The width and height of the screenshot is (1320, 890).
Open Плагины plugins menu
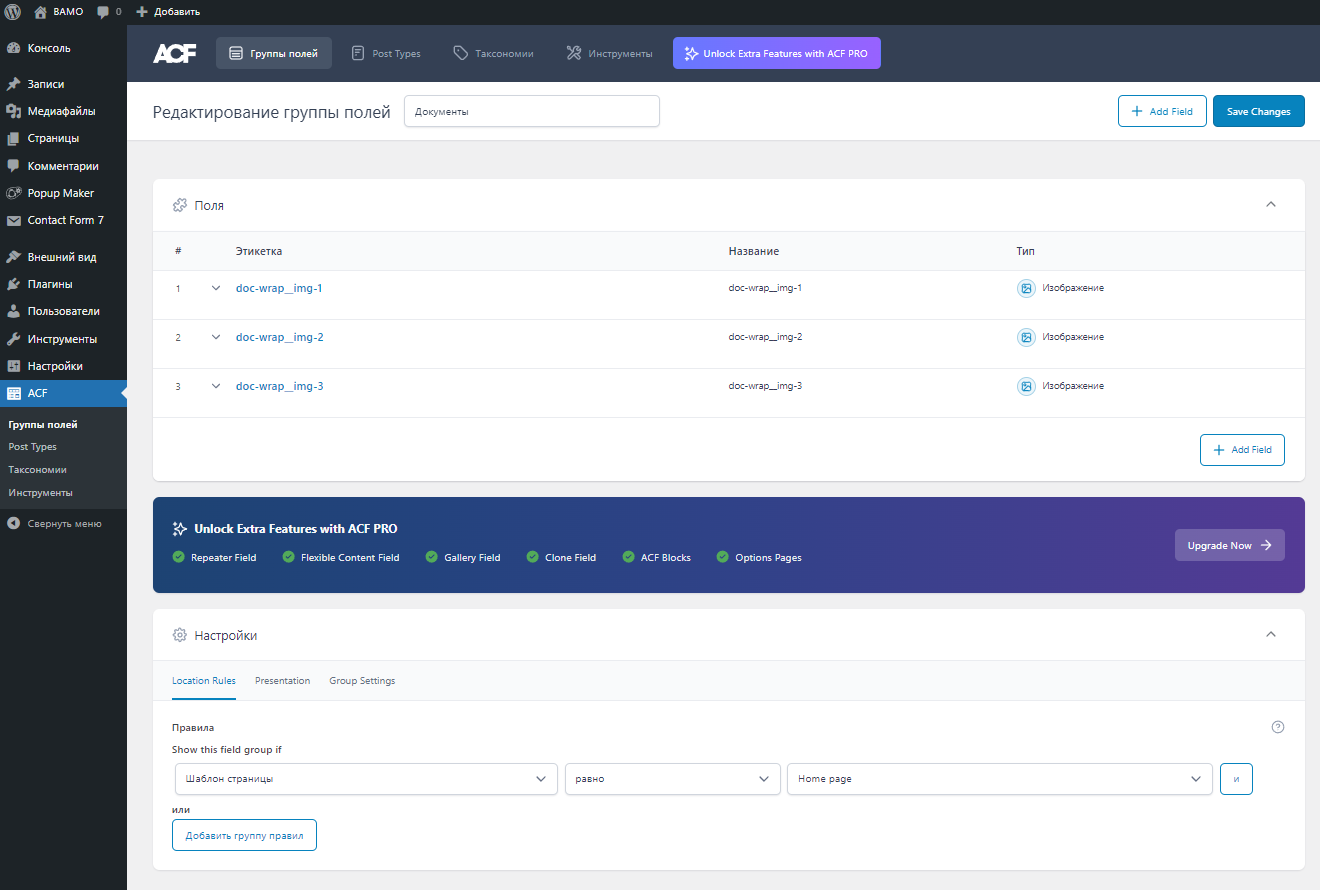click(x=63, y=284)
